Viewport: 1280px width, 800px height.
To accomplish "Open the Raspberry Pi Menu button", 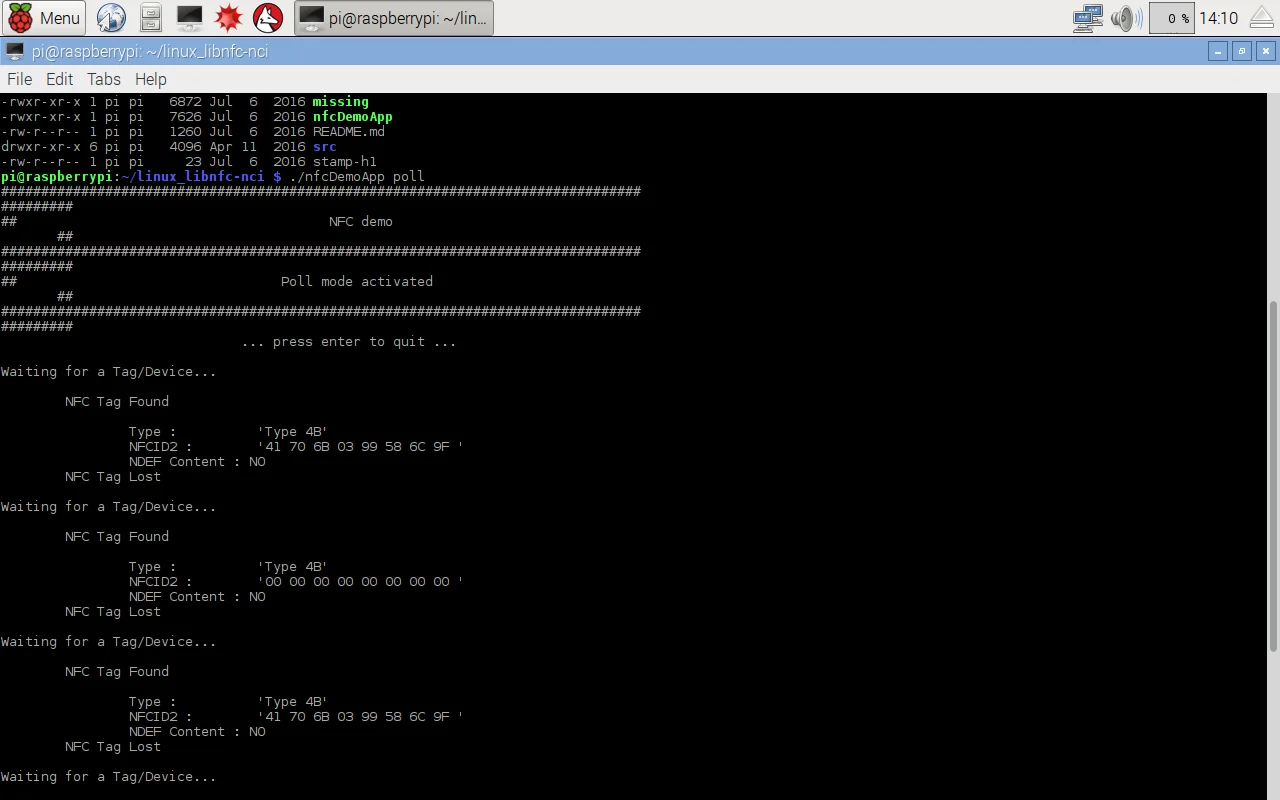I will coord(44,18).
